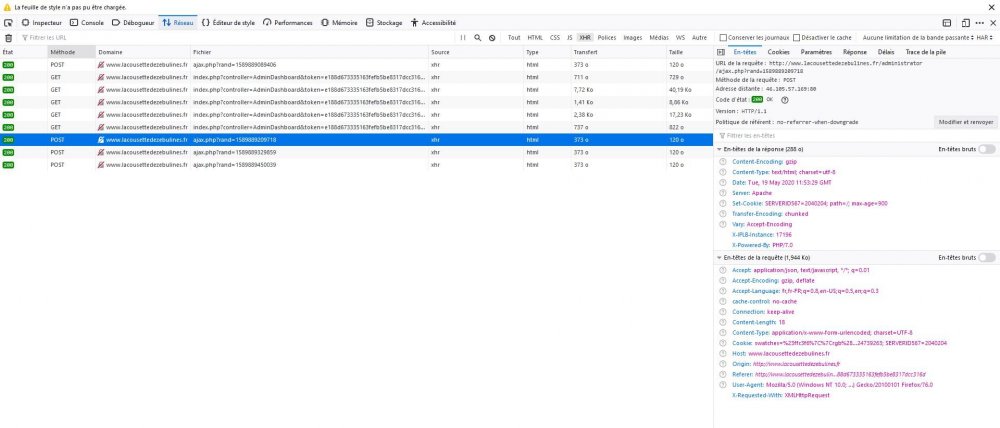This screenshot has height=428, width=1000.
Task: Toggle En-têtes bruts for response headers
Action: (x=987, y=149)
